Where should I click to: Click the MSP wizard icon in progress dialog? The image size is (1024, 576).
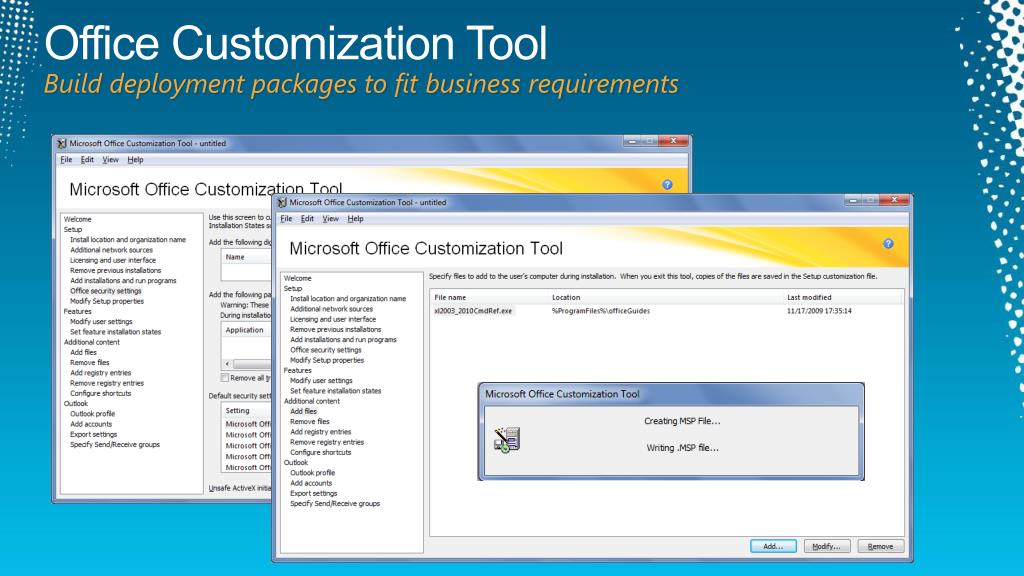pyautogui.click(x=507, y=440)
